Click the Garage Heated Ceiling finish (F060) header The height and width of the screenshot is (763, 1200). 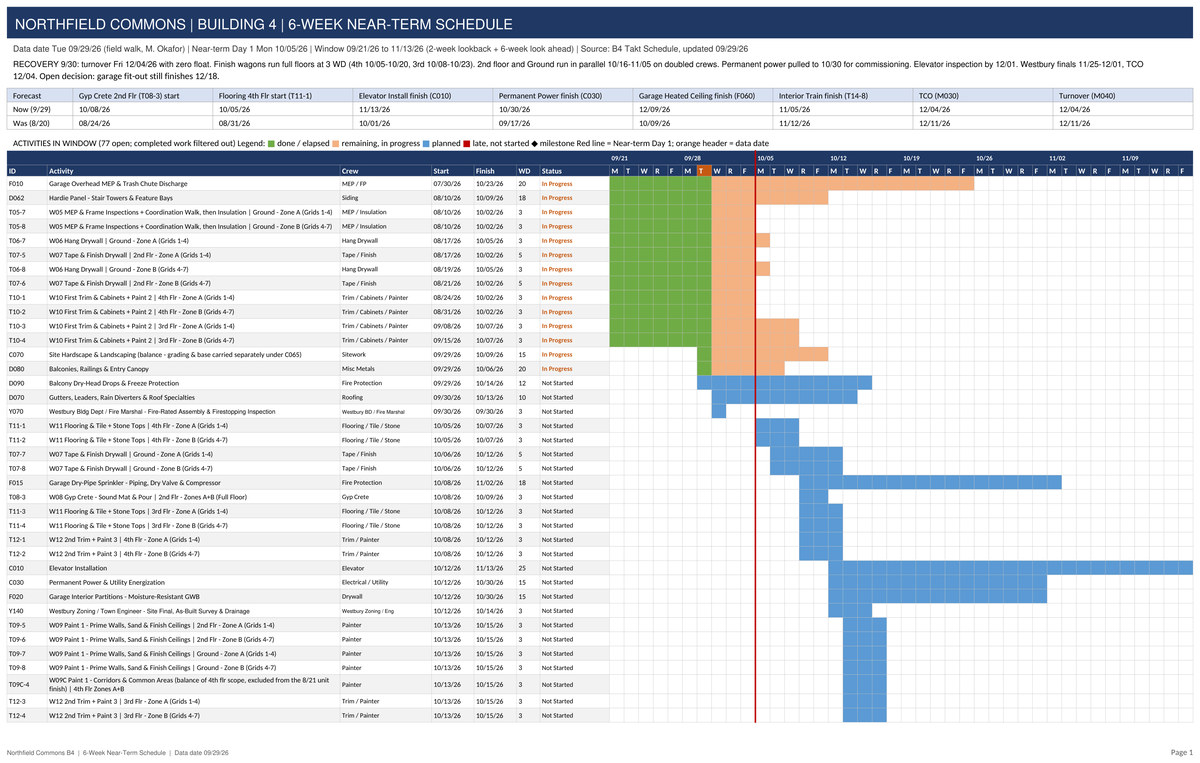tap(705, 95)
